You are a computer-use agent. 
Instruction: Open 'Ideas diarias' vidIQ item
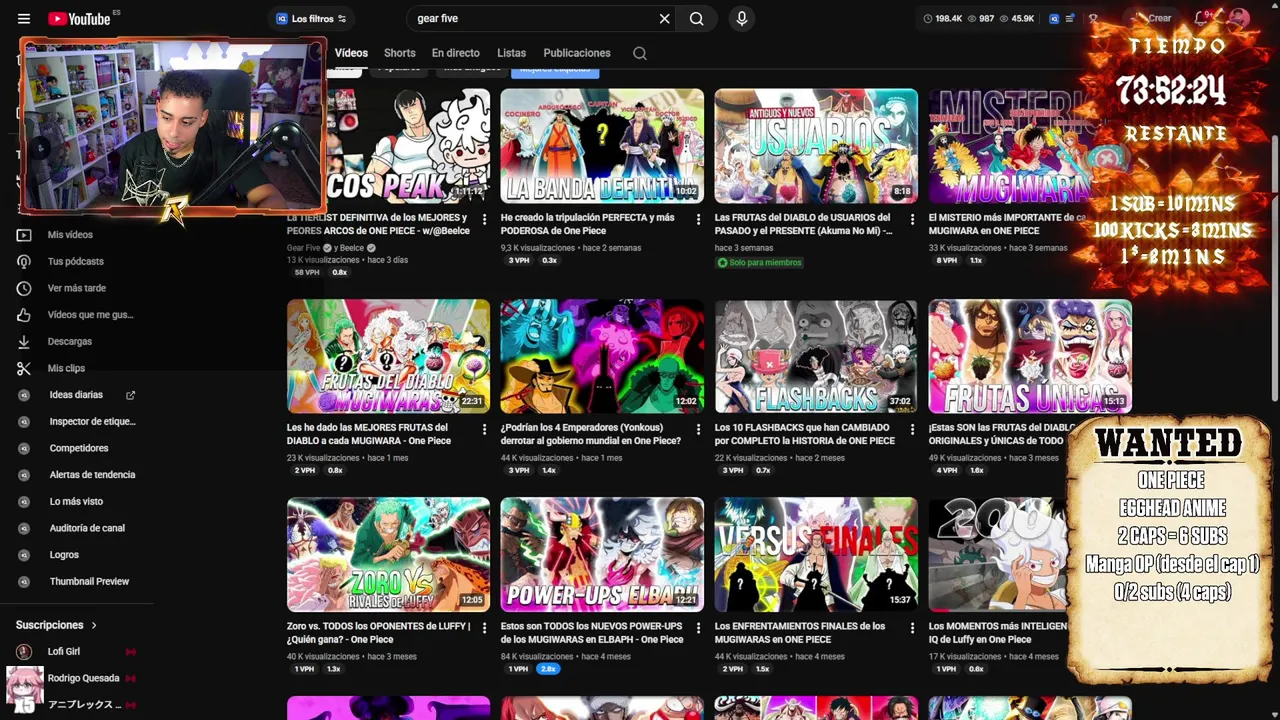(77, 395)
